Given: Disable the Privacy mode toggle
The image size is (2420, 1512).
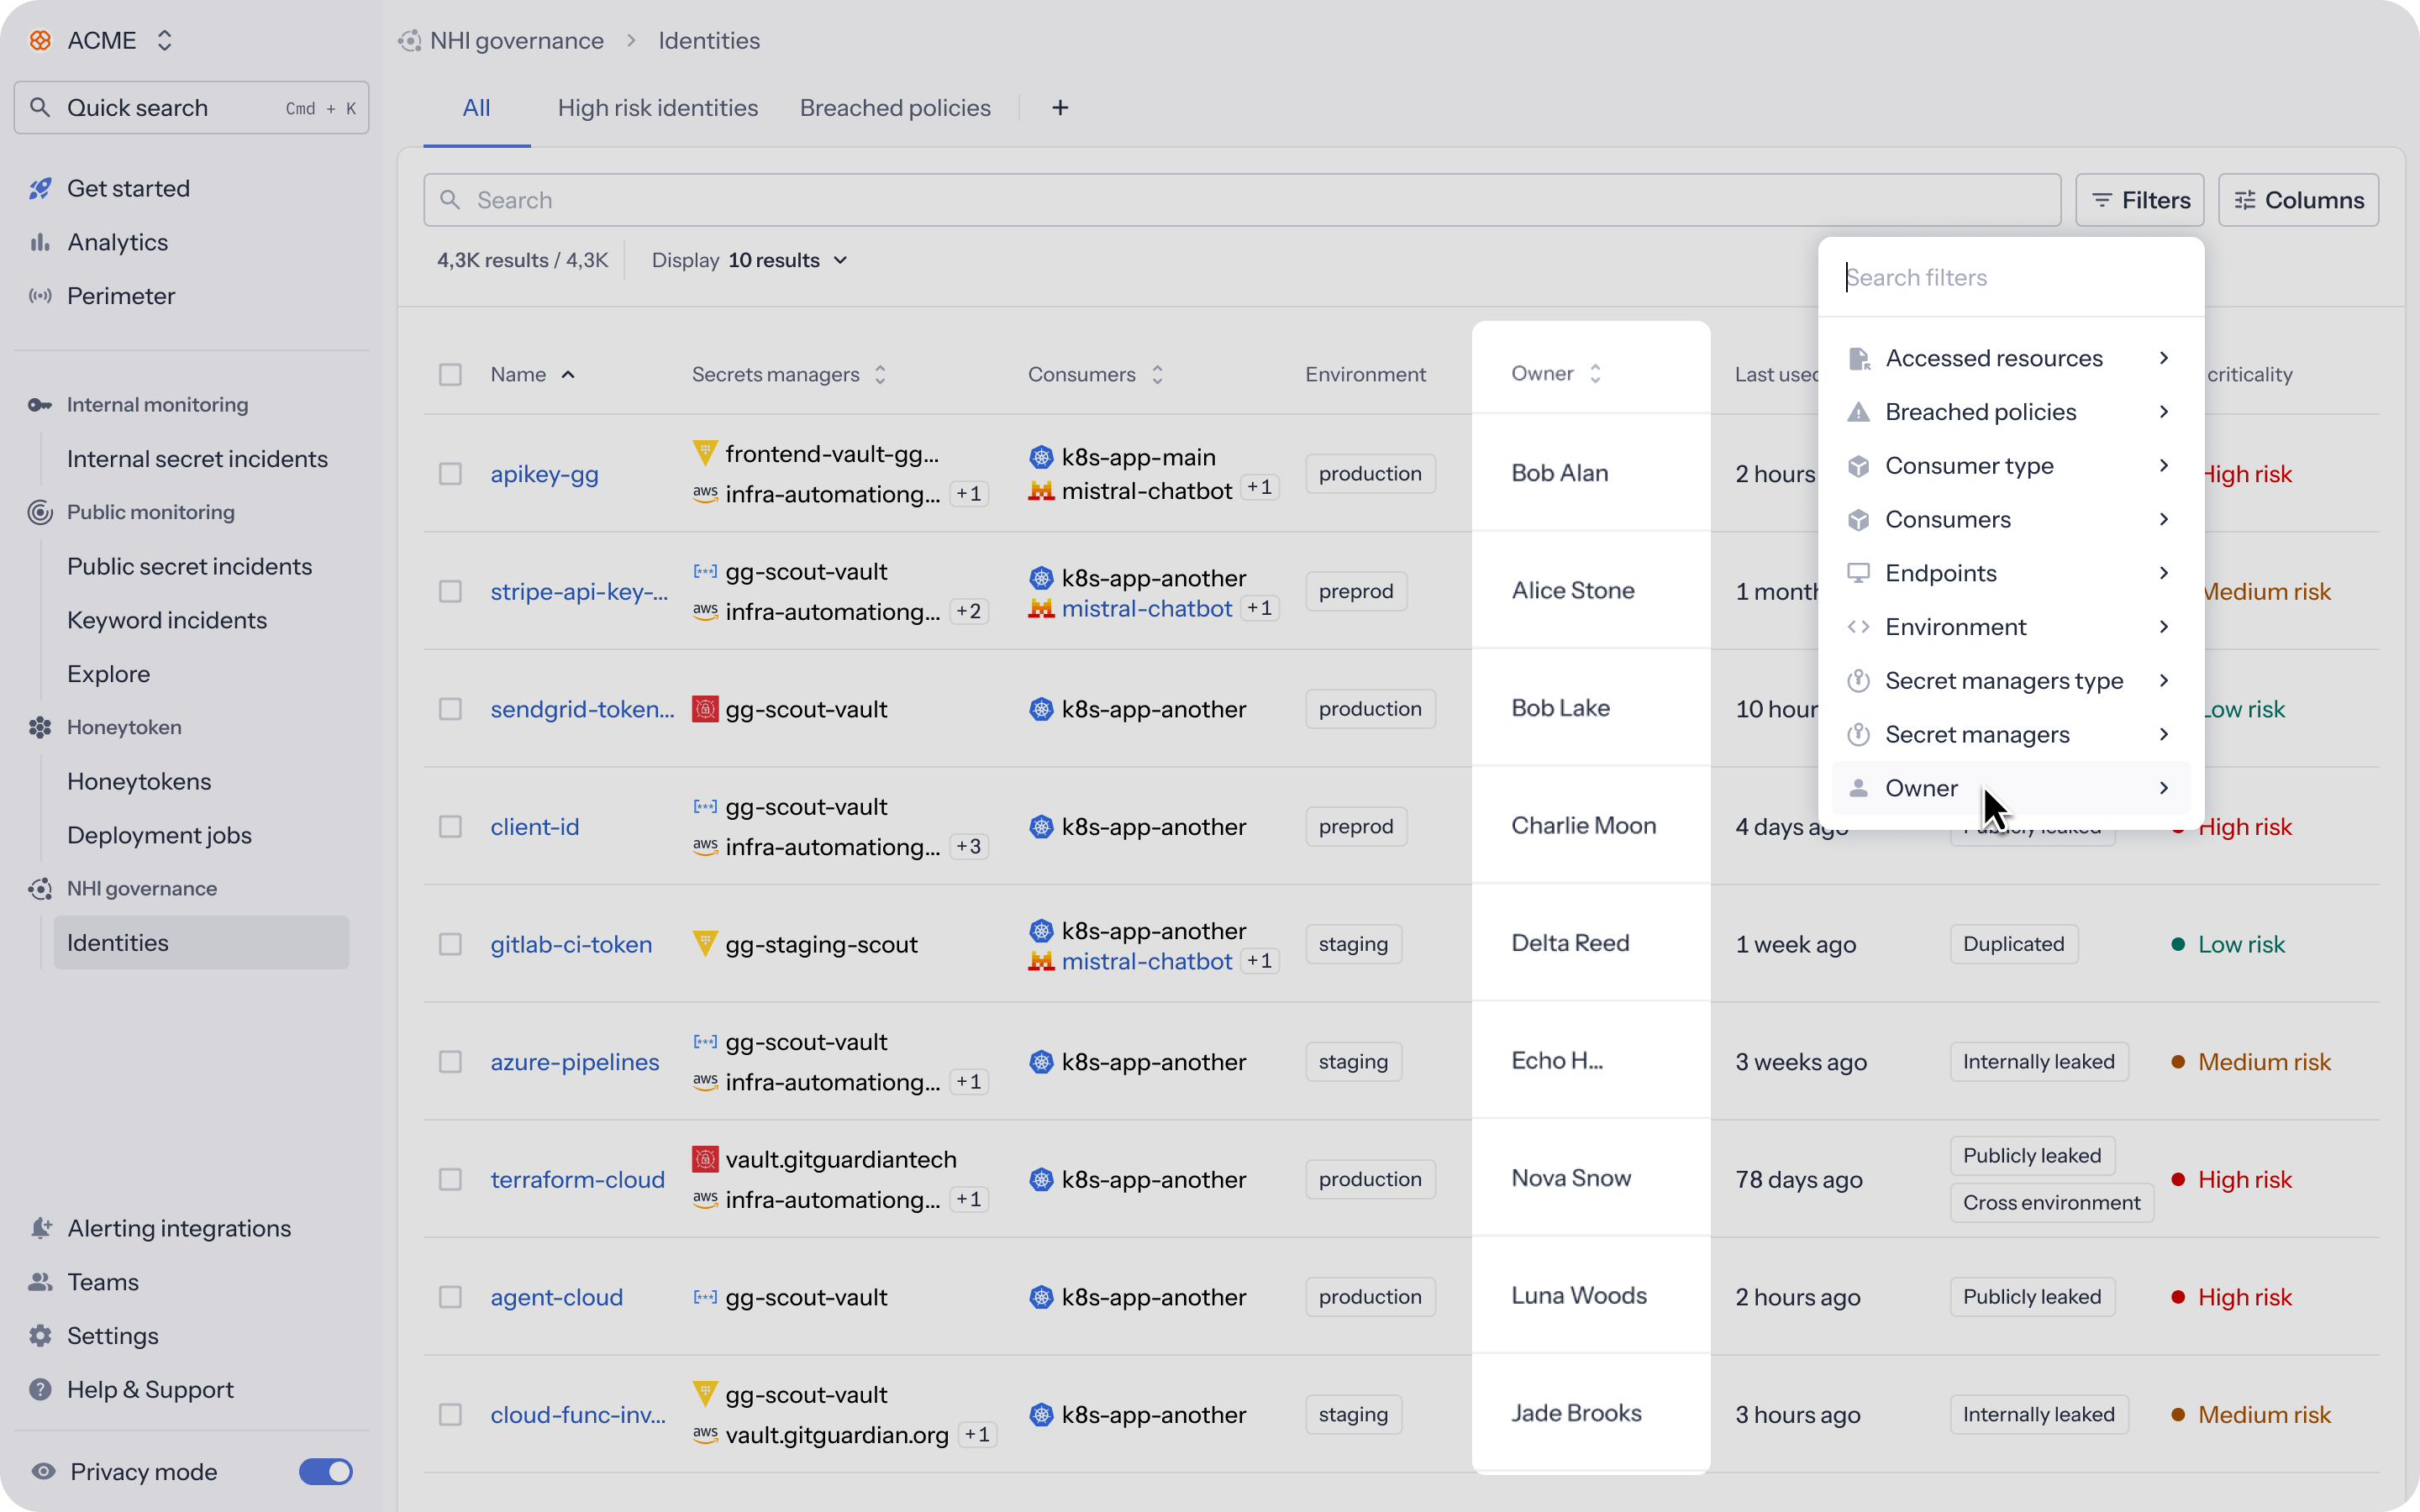Looking at the screenshot, I should tap(326, 1471).
